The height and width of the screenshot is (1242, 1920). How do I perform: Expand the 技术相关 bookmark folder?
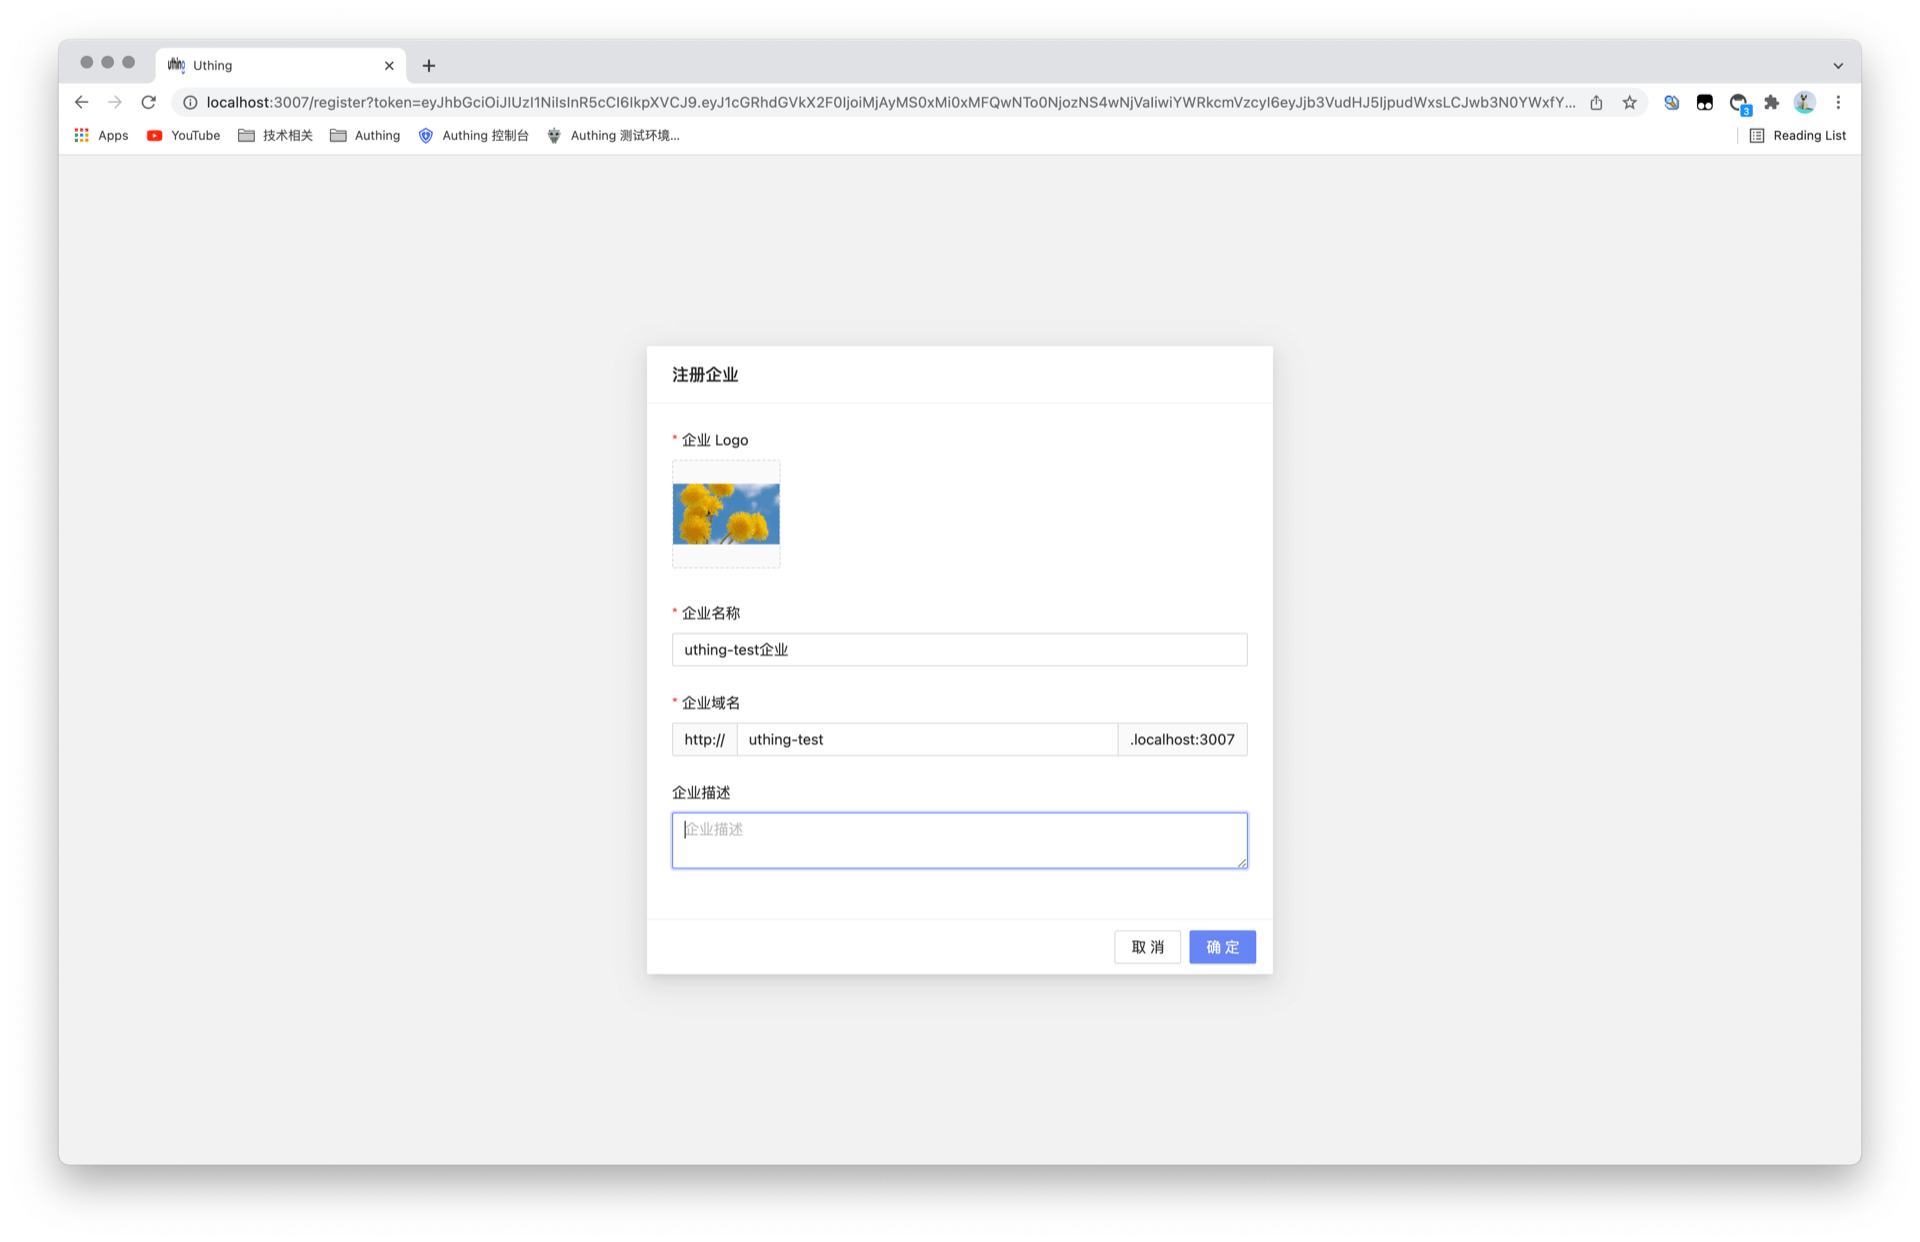click(x=275, y=135)
